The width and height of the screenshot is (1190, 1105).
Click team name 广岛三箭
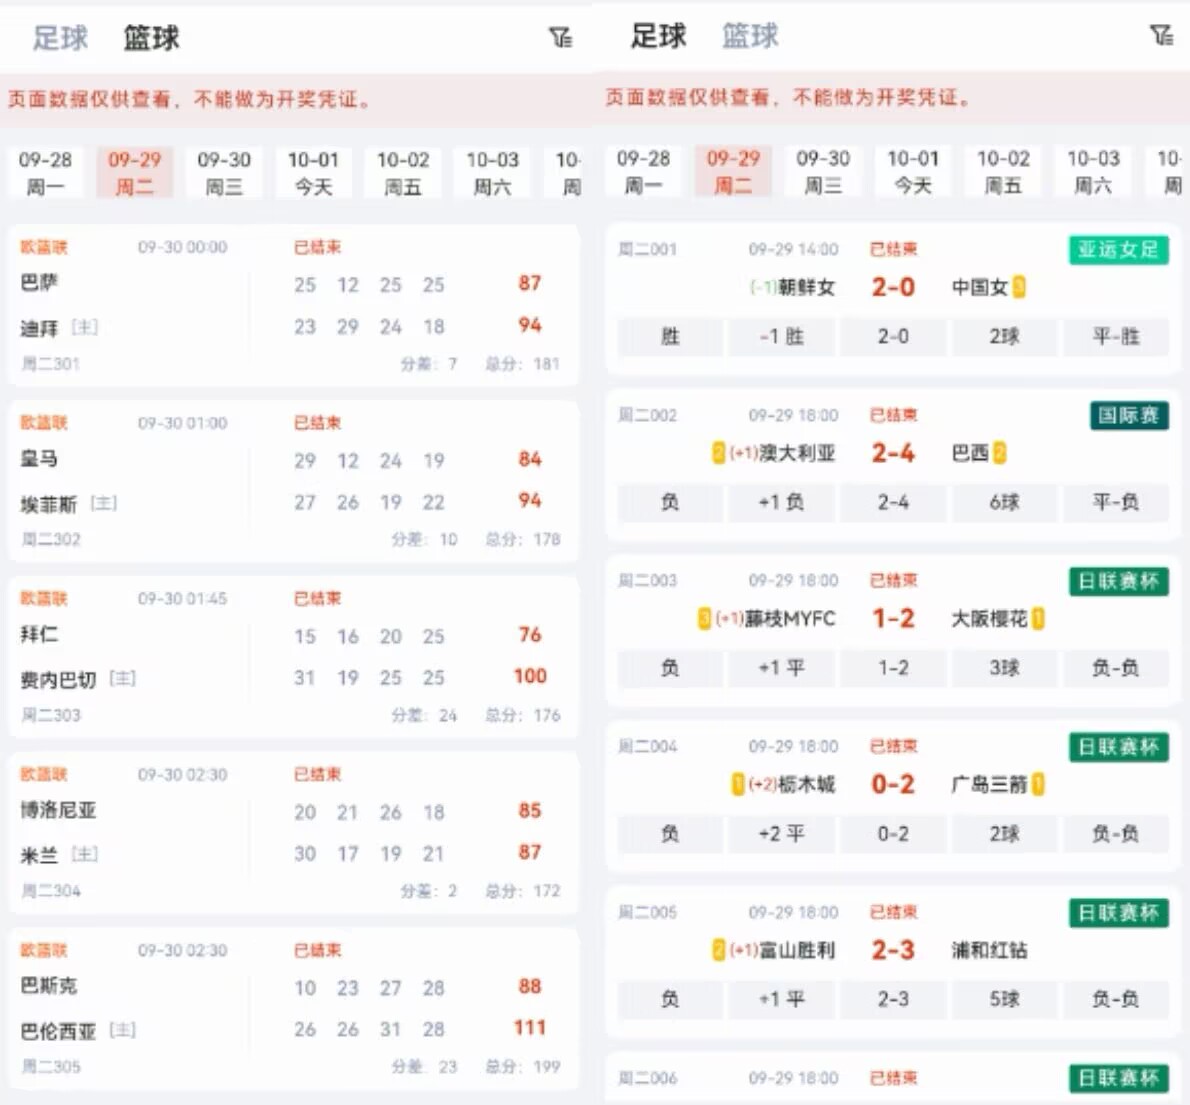pyautogui.click(x=989, y=784)
